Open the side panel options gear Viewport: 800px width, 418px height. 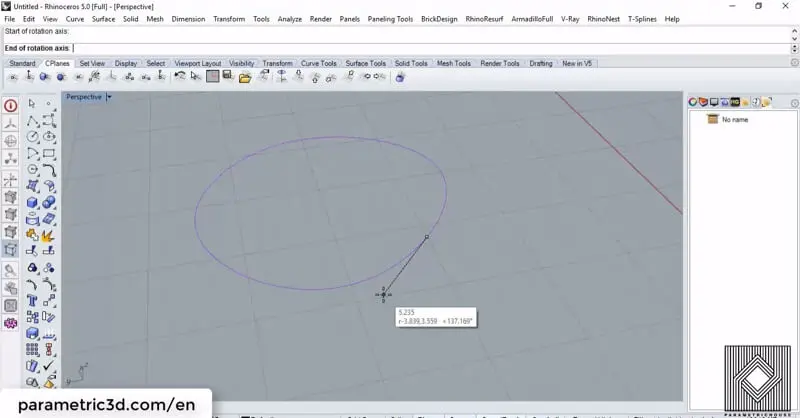794,103
